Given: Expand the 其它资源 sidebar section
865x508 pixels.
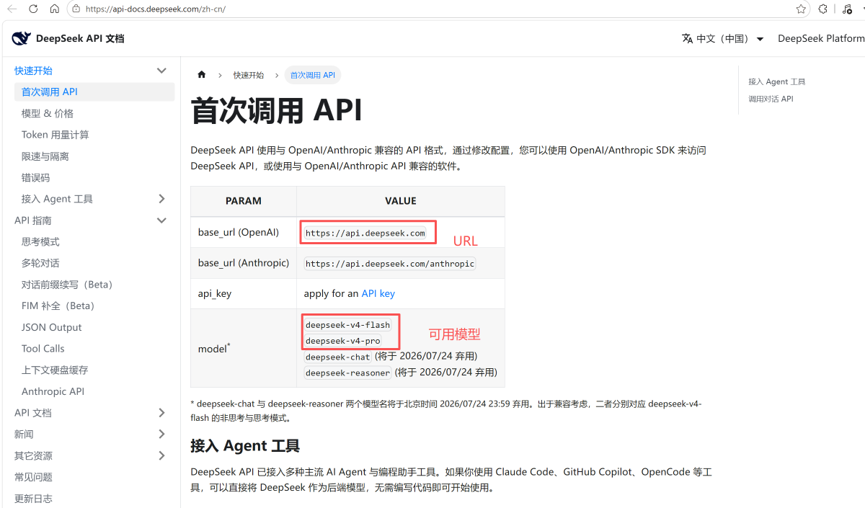Looking at the screenshot, I should (x=162, y=456).
